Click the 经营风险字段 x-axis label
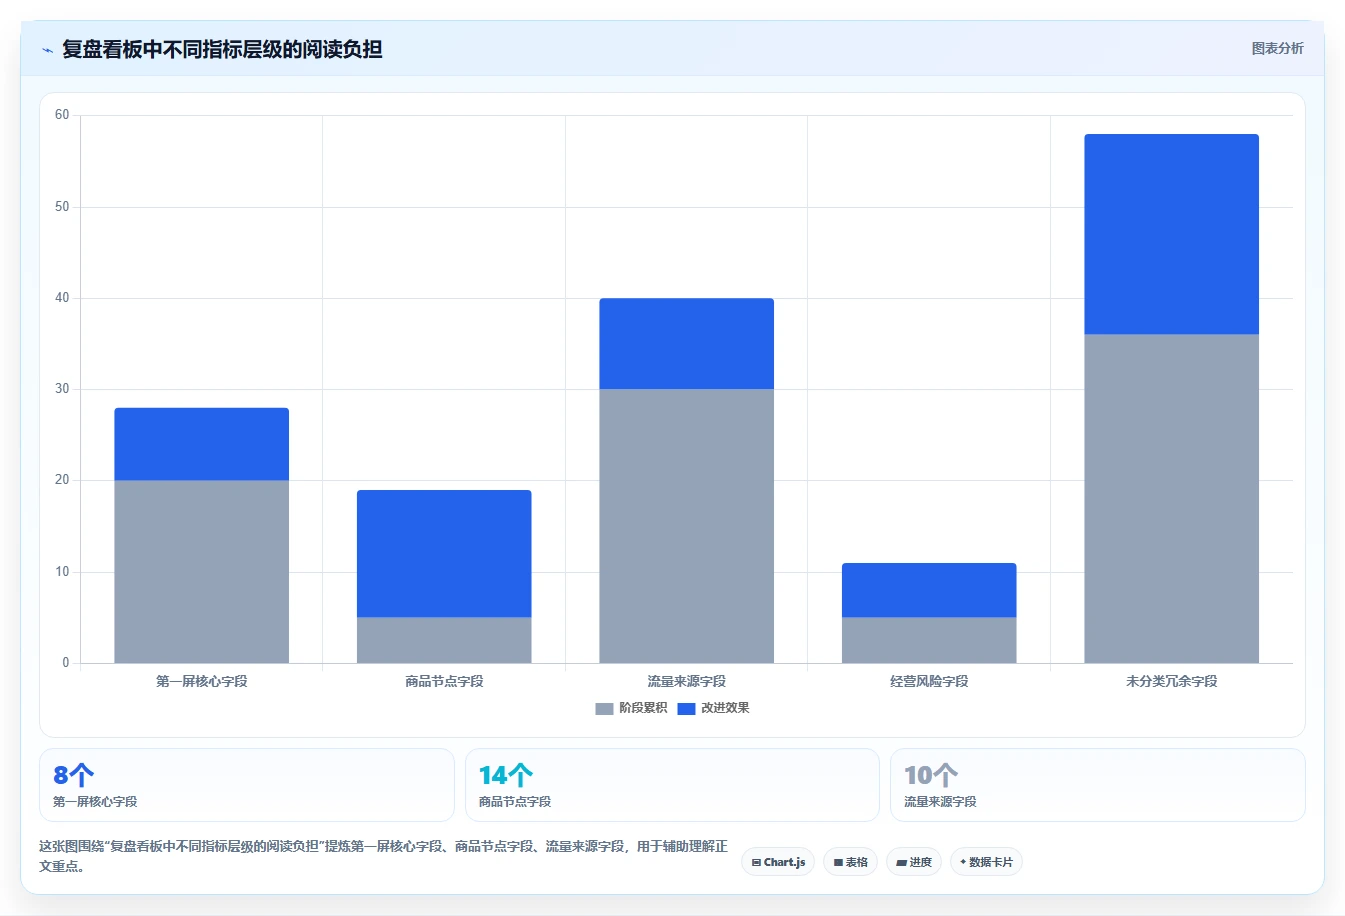The height and width of the screenshot is (916, 1345). click(x=929, y=681)
